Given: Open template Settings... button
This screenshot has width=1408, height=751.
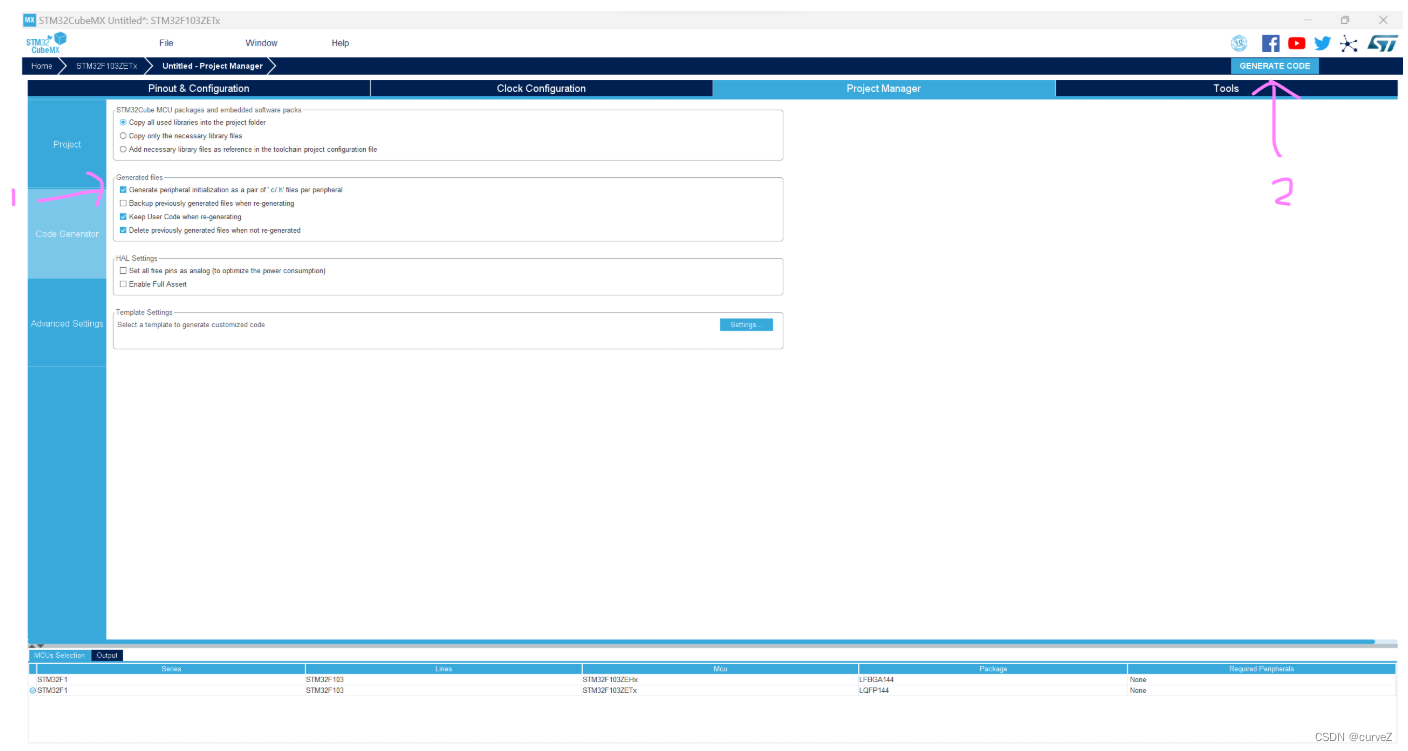Looking at the screenshot, I should click(746, 325).
